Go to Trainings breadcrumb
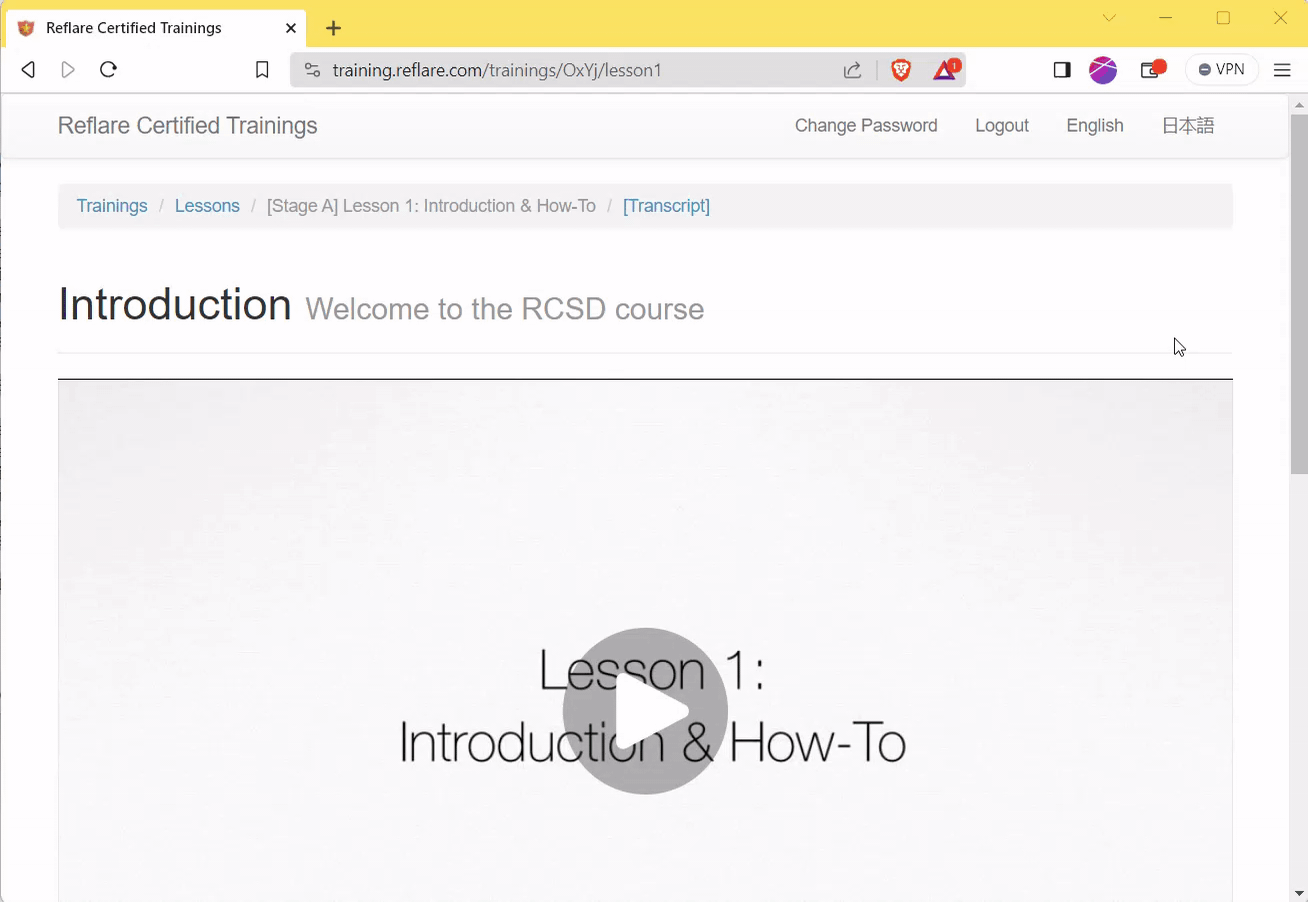Viewport: 1308px width, 902px height. [112, 206]
